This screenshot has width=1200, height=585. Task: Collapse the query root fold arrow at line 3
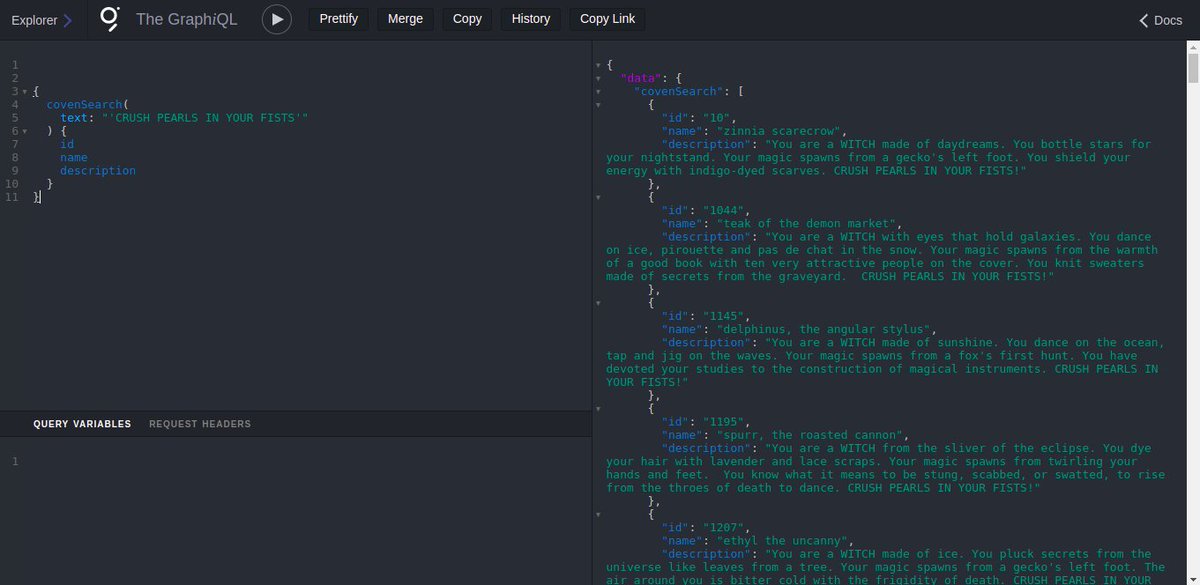click(x=25, y=91)
